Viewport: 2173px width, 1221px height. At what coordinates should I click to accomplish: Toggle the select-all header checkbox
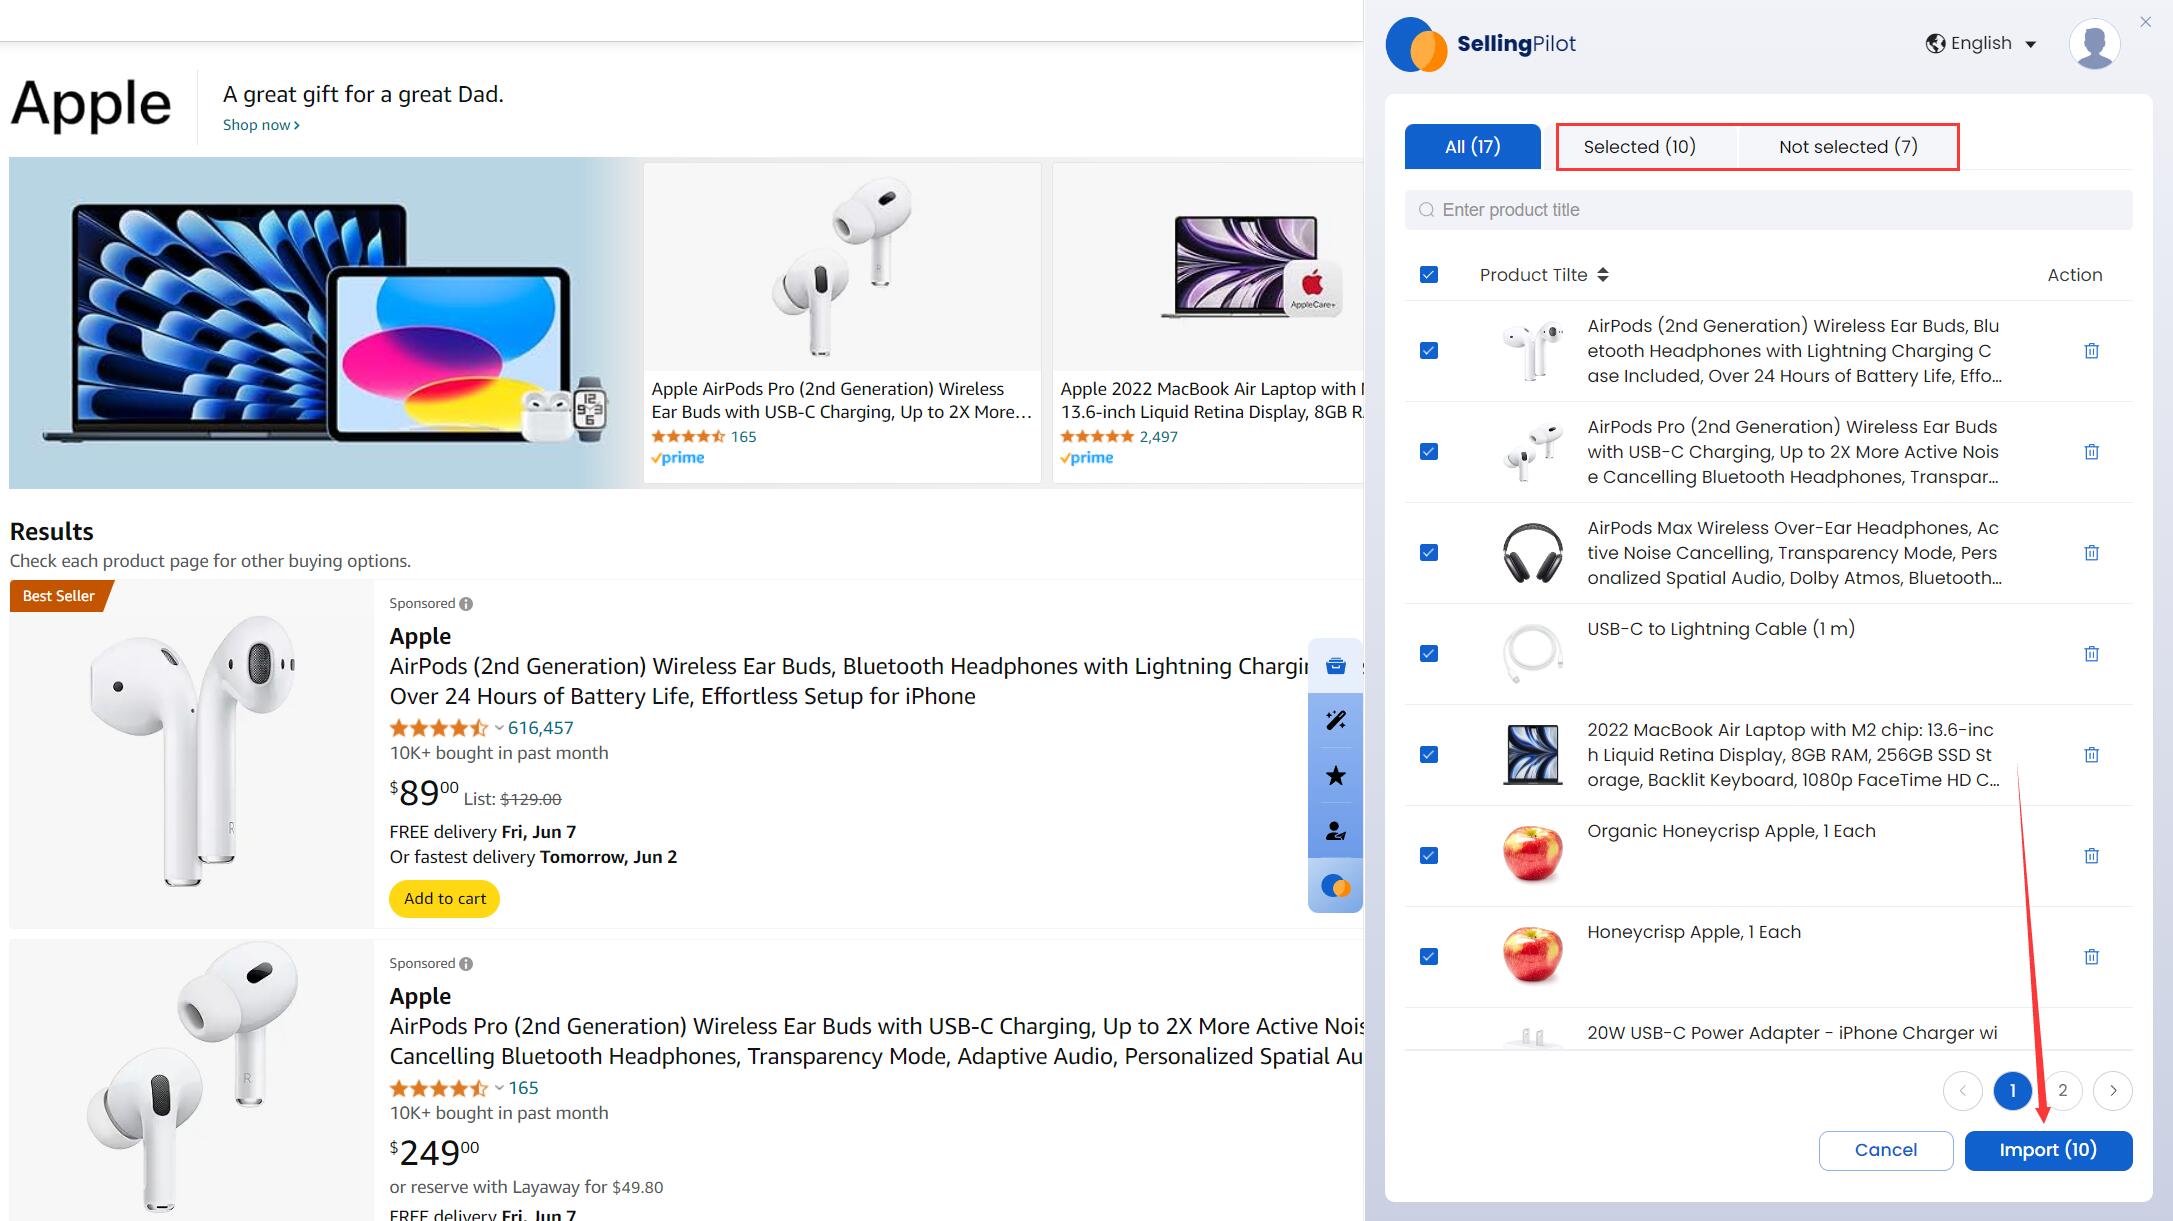pyautogui.click(x=1429, y=275)
